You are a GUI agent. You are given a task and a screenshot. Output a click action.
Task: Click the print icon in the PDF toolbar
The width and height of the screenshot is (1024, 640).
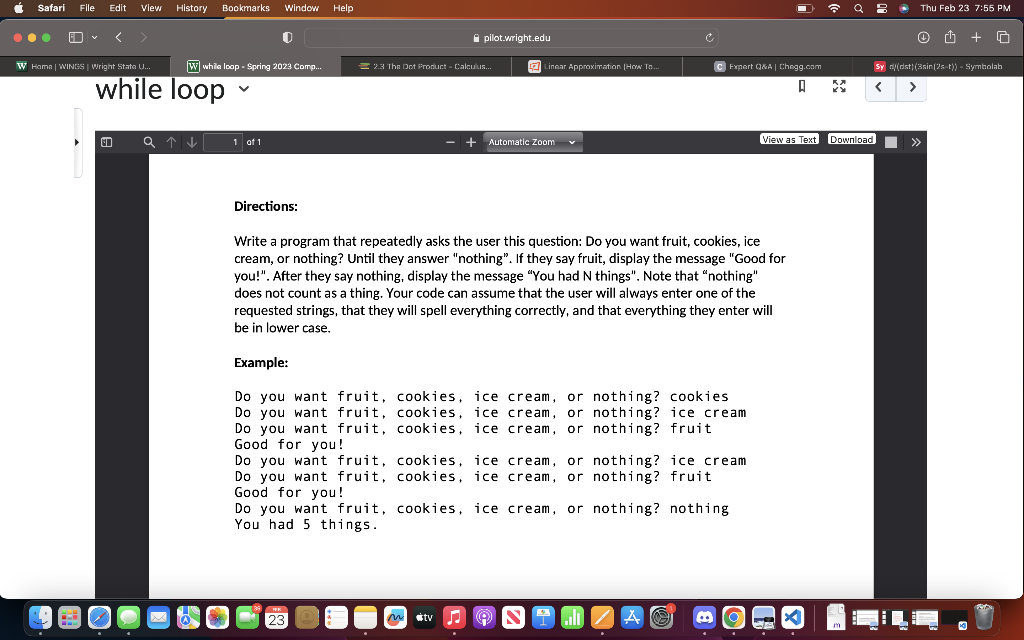click(x=890, y=140)
